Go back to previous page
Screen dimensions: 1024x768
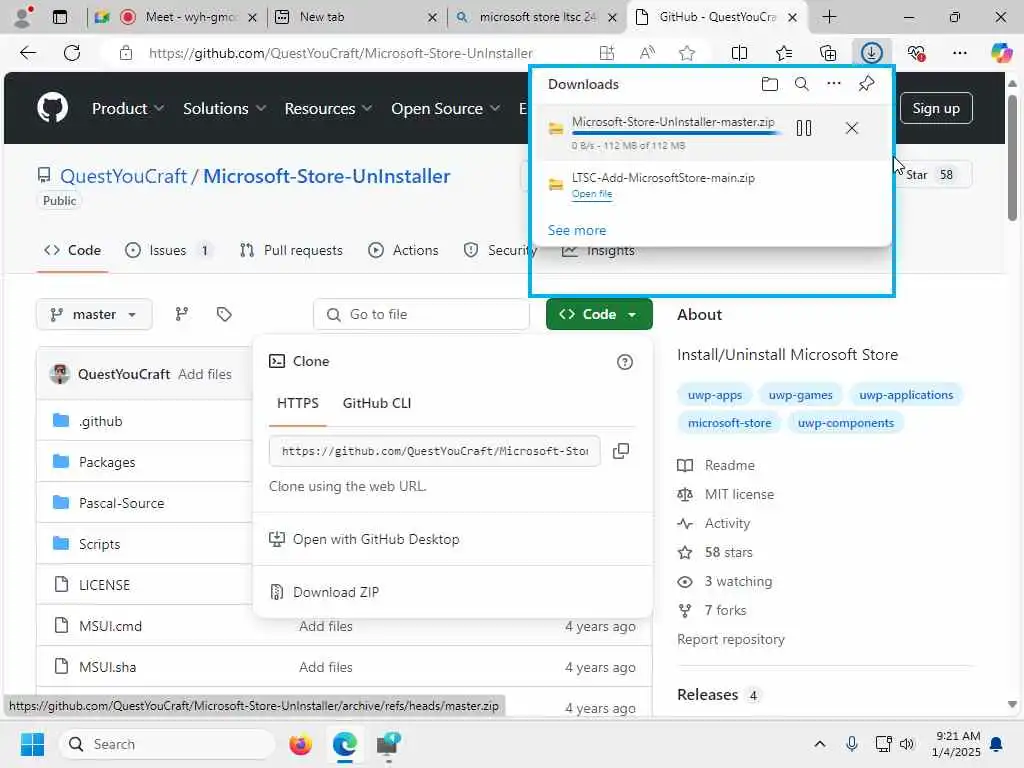(x=28, y=53)
